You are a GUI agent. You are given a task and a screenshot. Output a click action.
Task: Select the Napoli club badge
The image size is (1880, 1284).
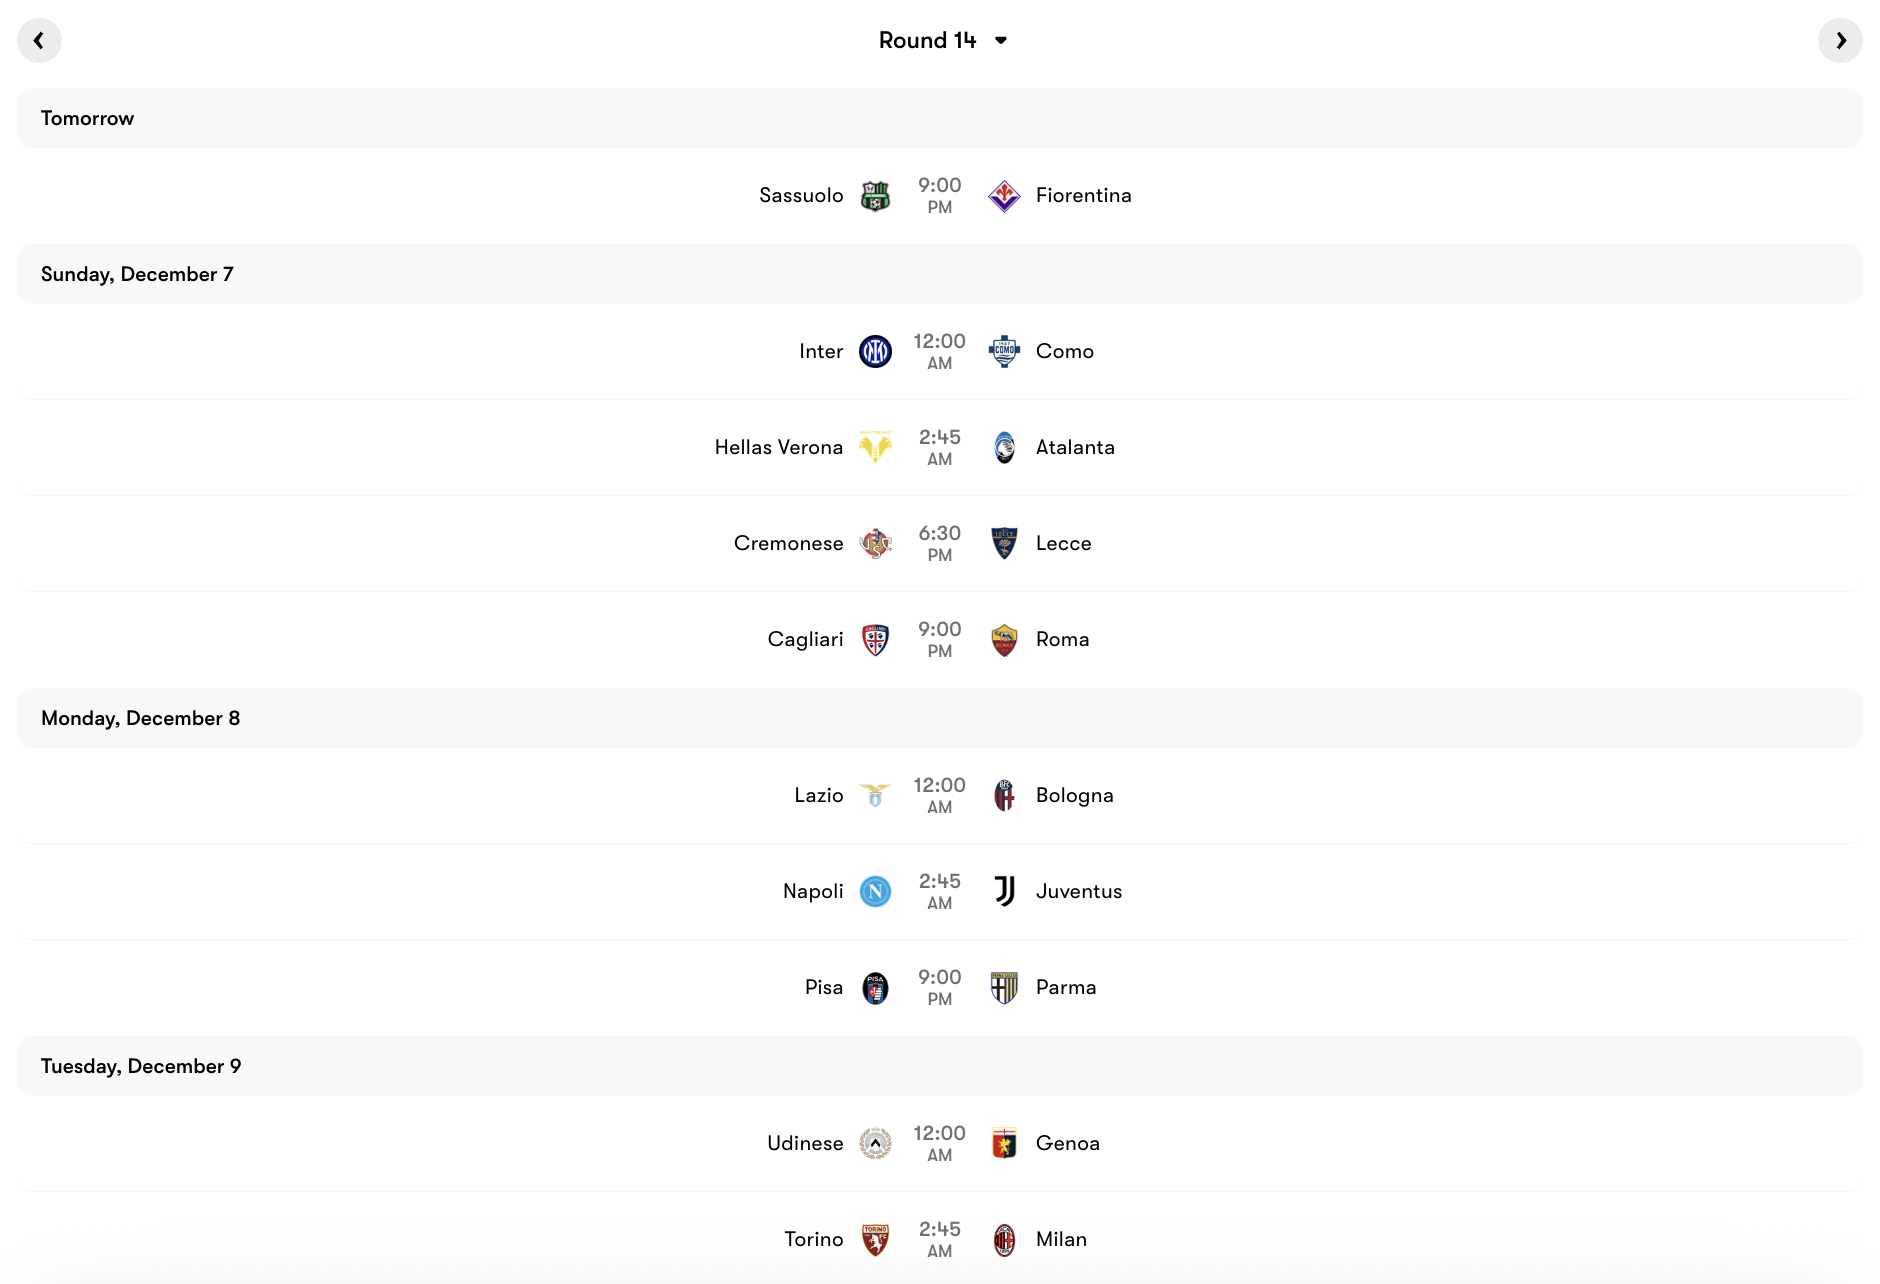pyautogui.click(x=876, y=891)
